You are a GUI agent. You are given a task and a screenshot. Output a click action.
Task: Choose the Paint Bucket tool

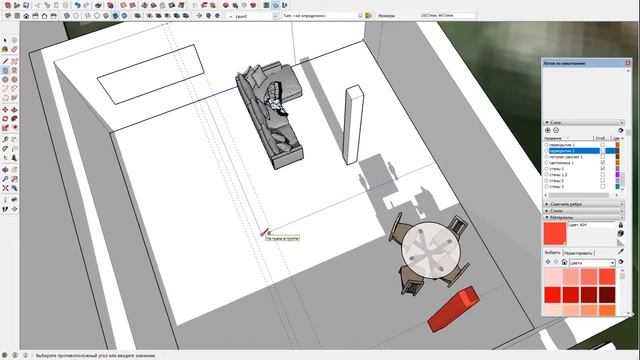coord(5,49)
